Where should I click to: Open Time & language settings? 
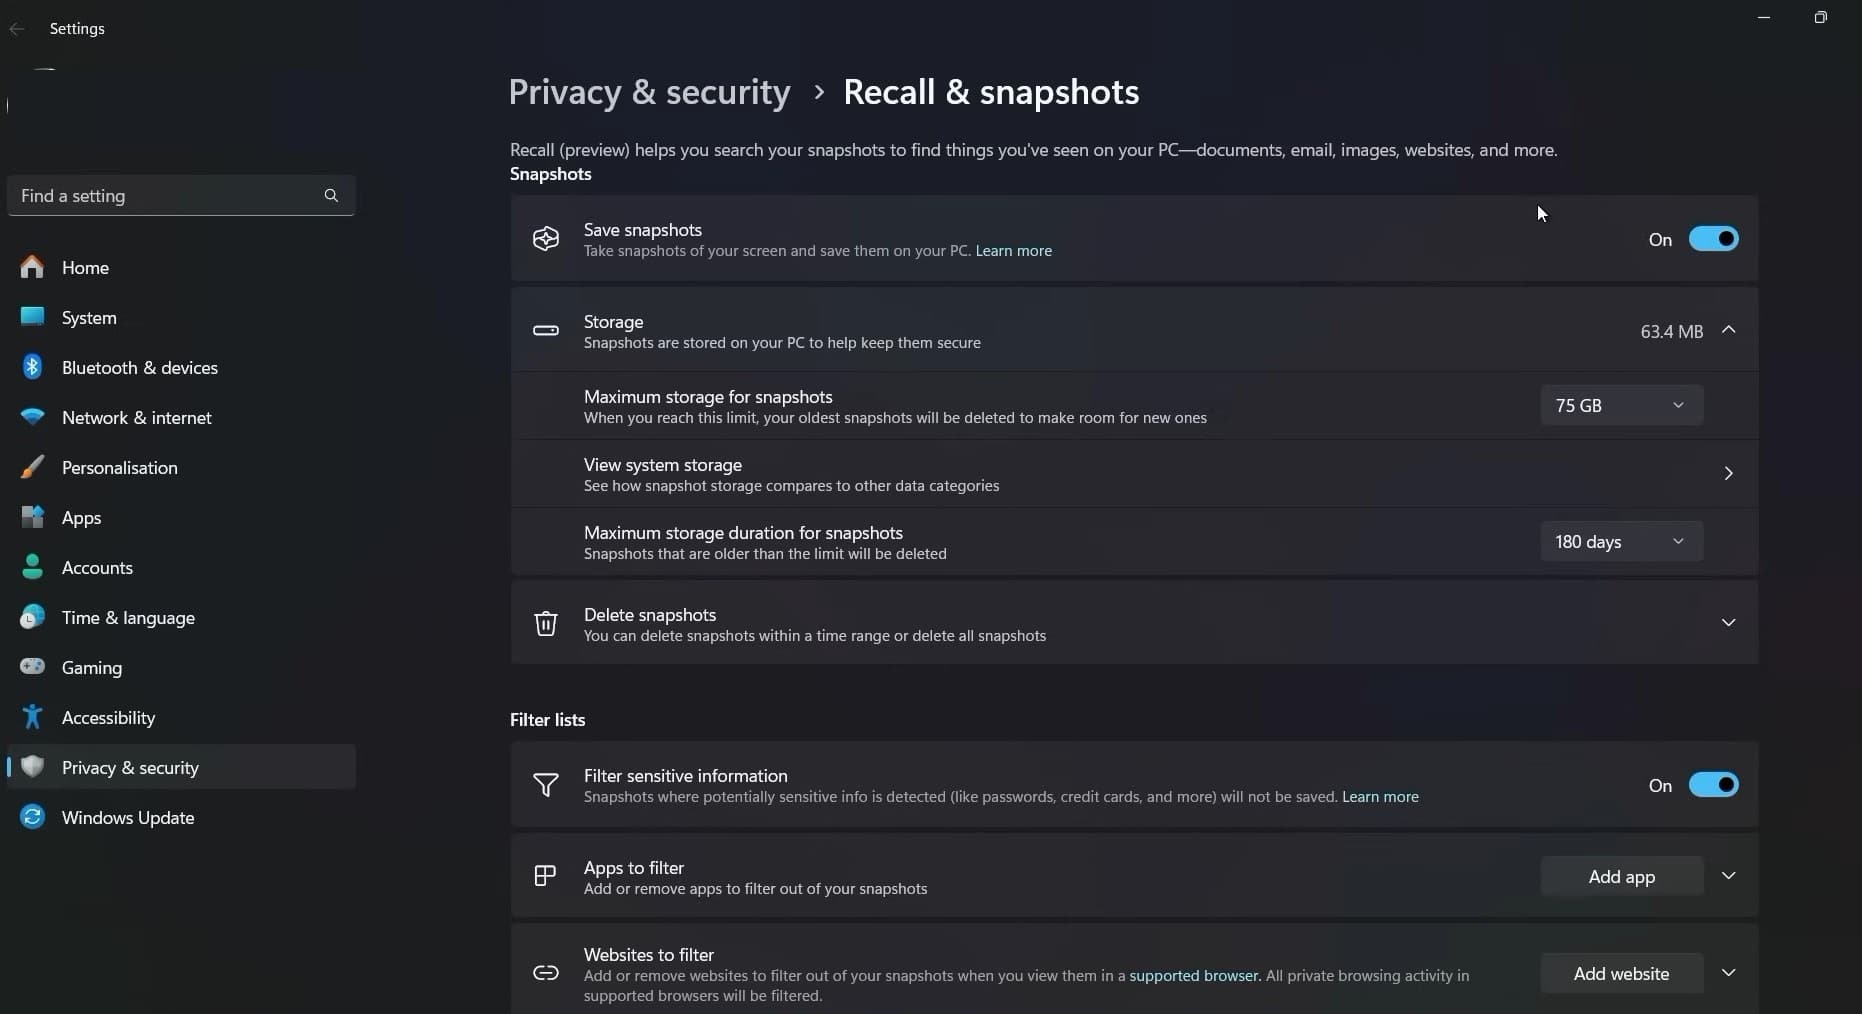pyautogui.click(x=127, y=617)
